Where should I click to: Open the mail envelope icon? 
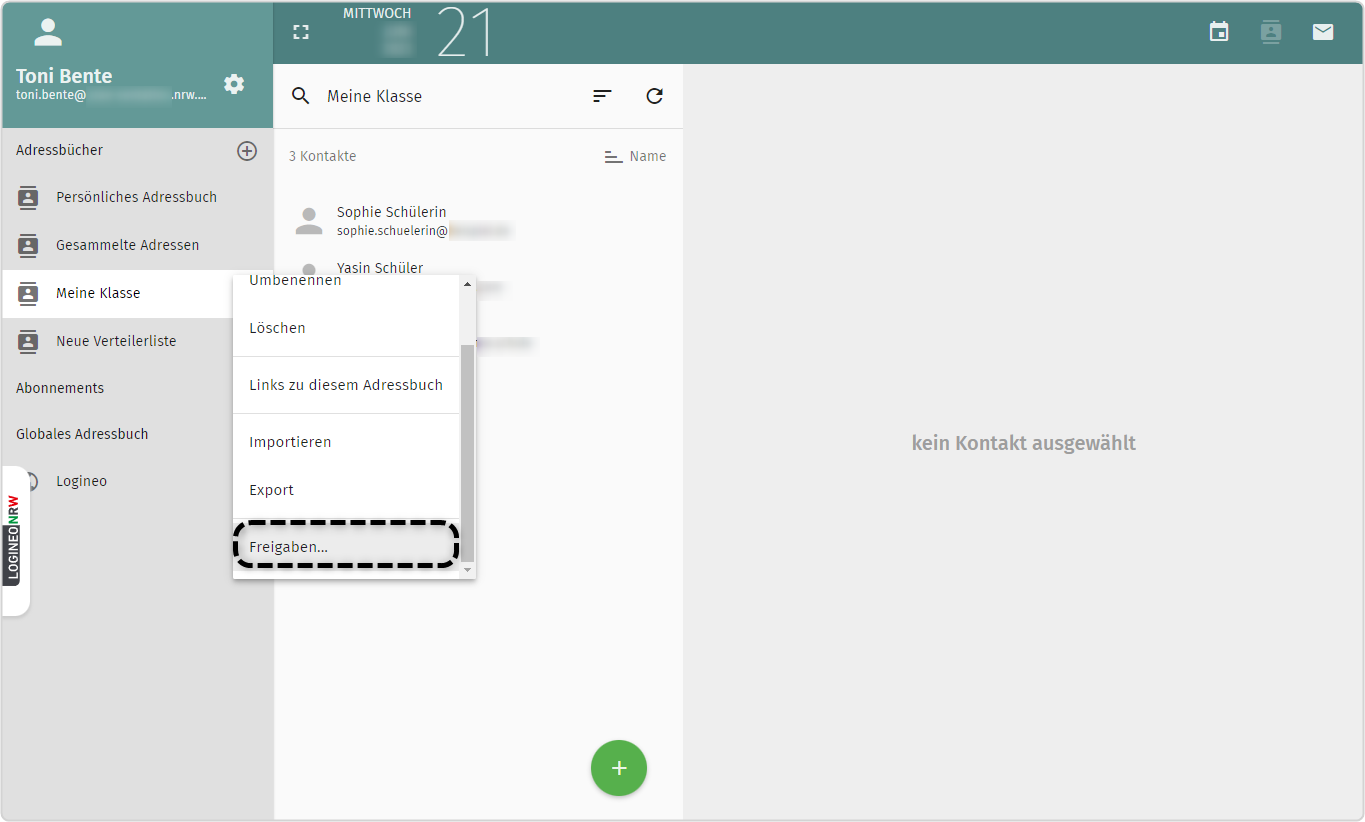point(1323,32)
